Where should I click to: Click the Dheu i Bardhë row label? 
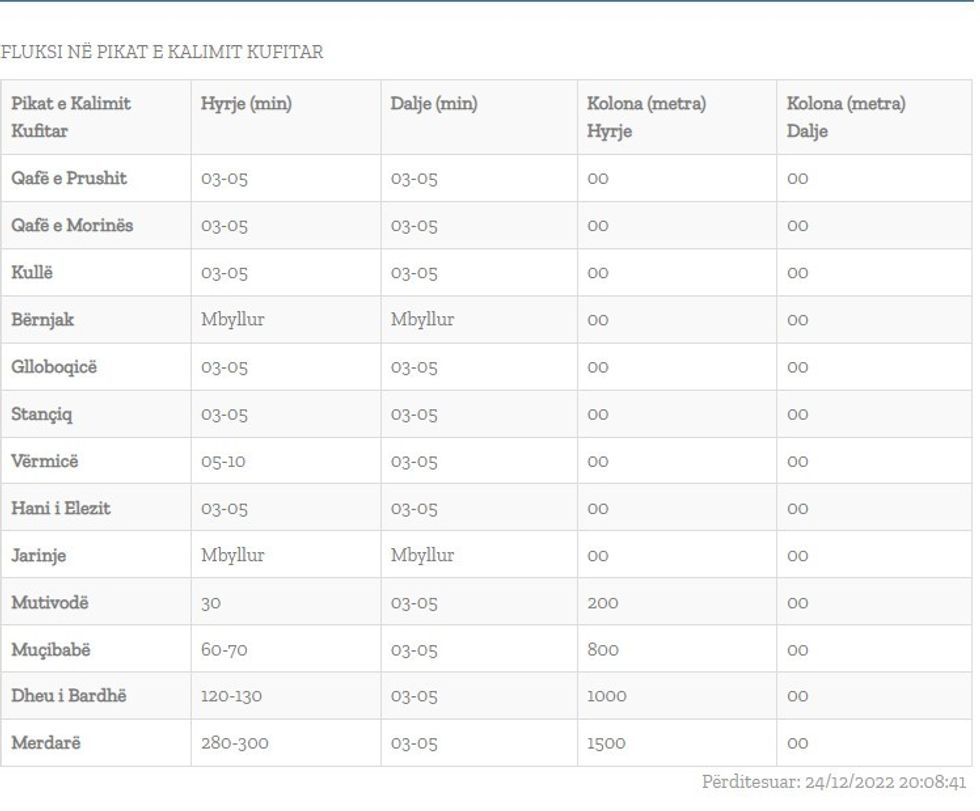[69, 696]
